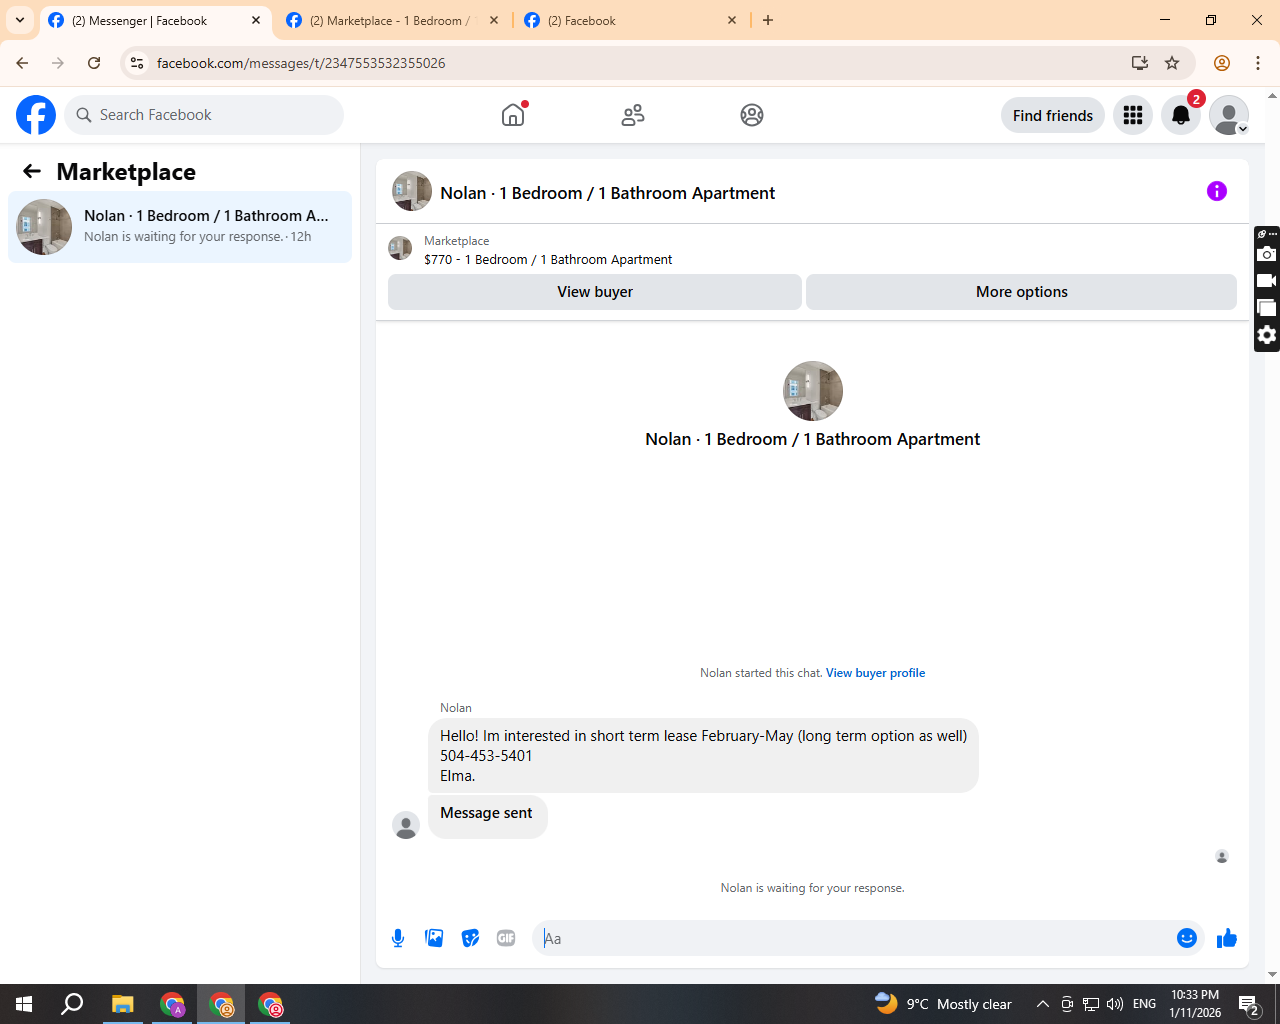
Task: Send a thumbs-up like
Action: coord(1227,938)
